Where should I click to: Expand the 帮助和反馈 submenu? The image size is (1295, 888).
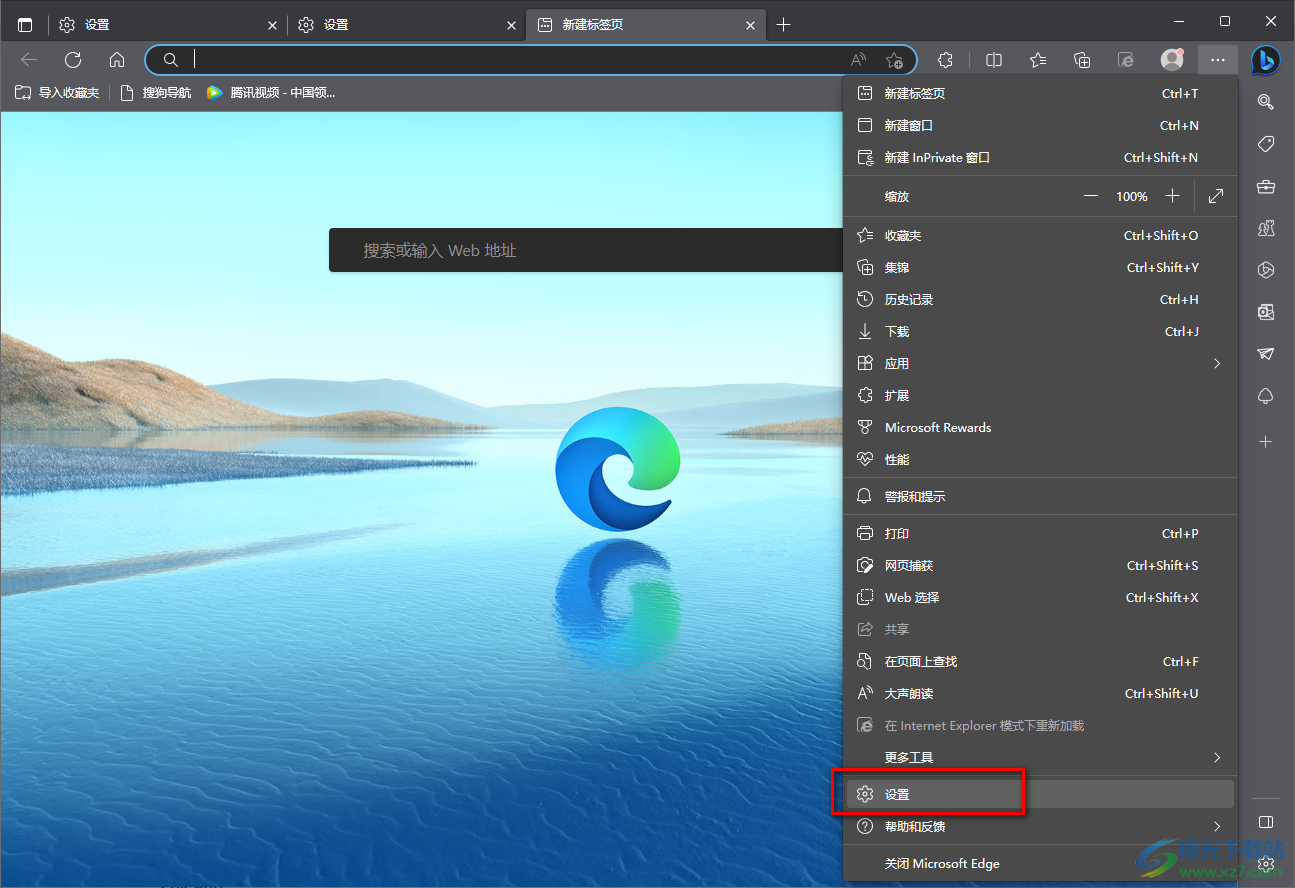[1040, 826]
